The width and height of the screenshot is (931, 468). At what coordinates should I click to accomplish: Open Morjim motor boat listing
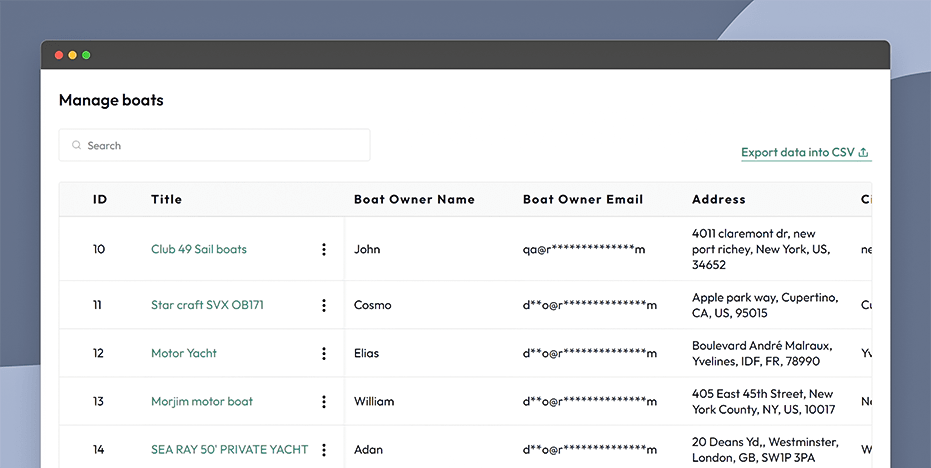point(202,401)
